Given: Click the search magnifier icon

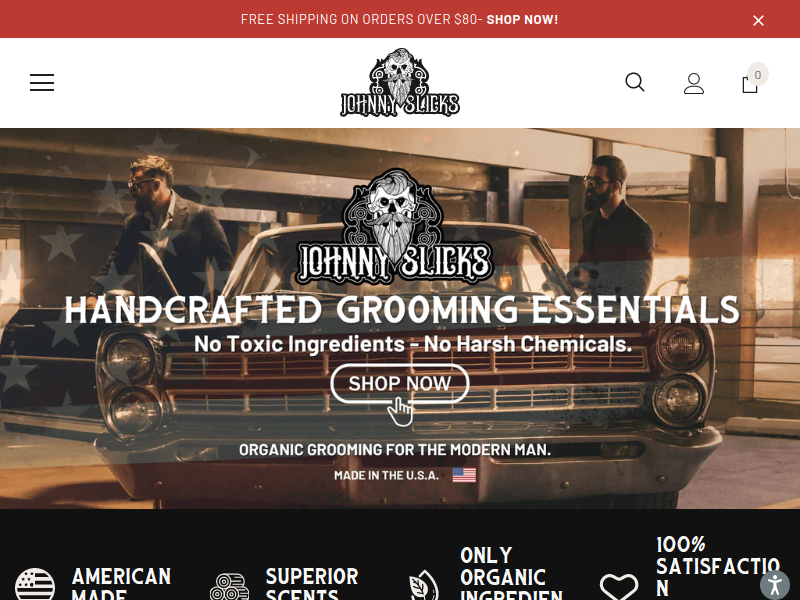Looking at the screenshot, I should (x=635, y=82).
